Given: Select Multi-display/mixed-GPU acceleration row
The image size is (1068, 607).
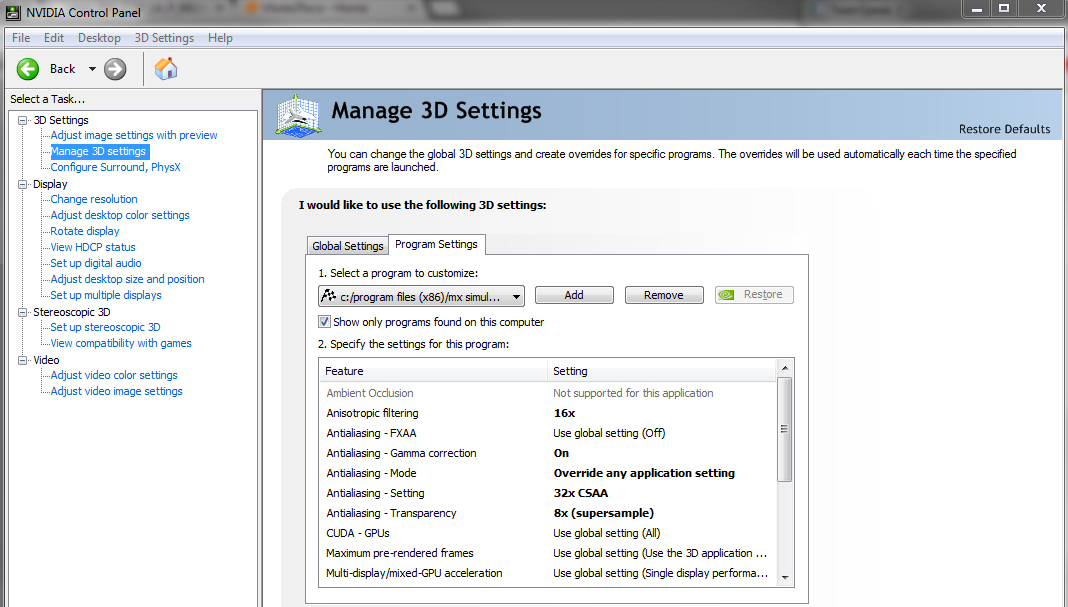Looking at the screenshot, I should (548, 573).
